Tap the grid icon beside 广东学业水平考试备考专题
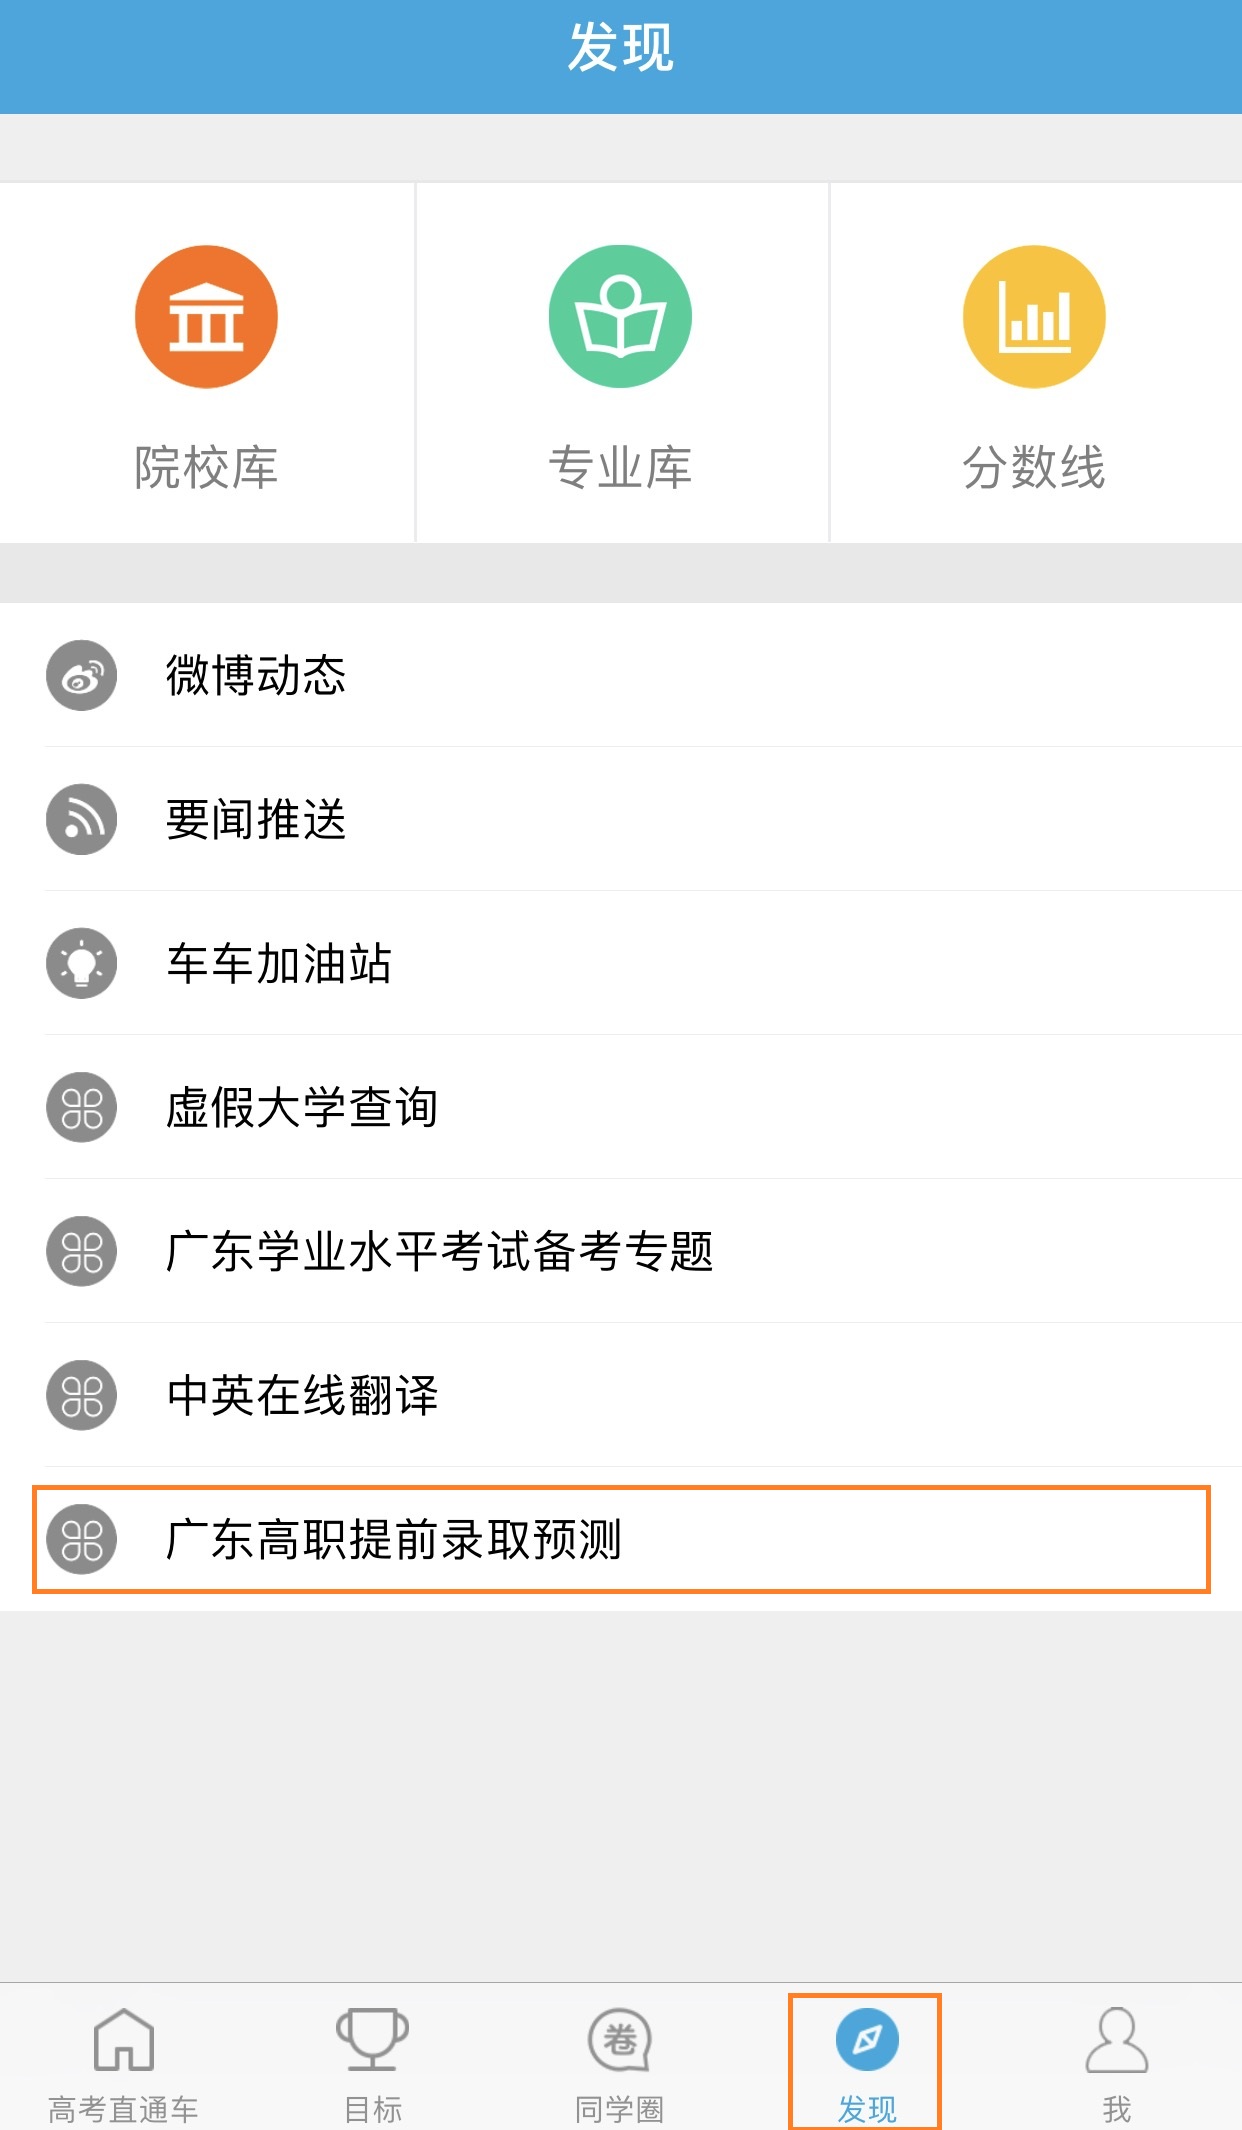This screenshot has height=2130, width=1242. tap(82, 1252)
